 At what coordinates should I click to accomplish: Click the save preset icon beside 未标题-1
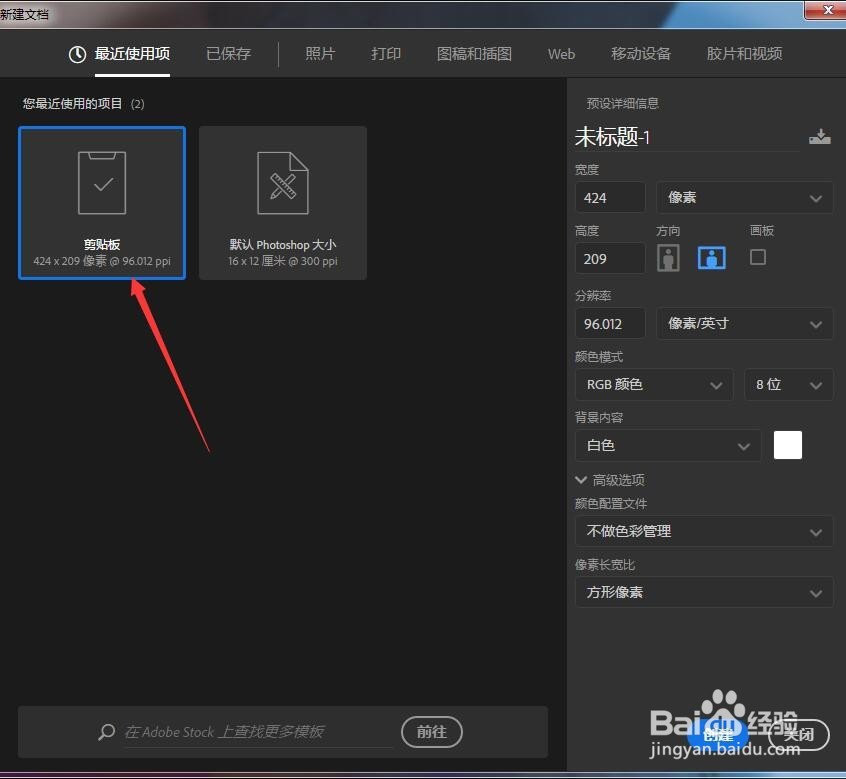coord(820,135)
